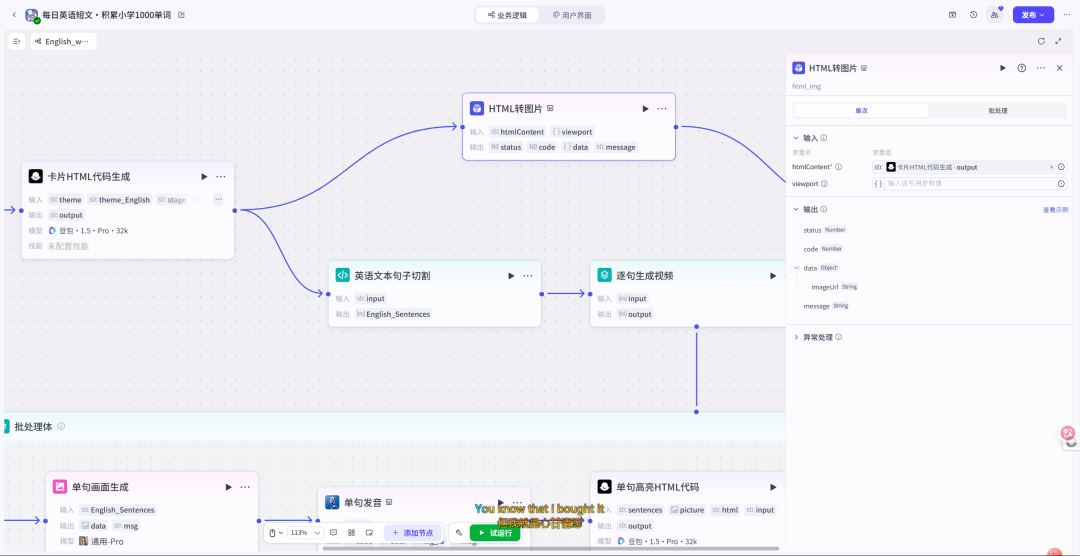This screenshot has height=556, width=1080.
Task: Click the 添加节点 button
Action: (x=413, y=533)
